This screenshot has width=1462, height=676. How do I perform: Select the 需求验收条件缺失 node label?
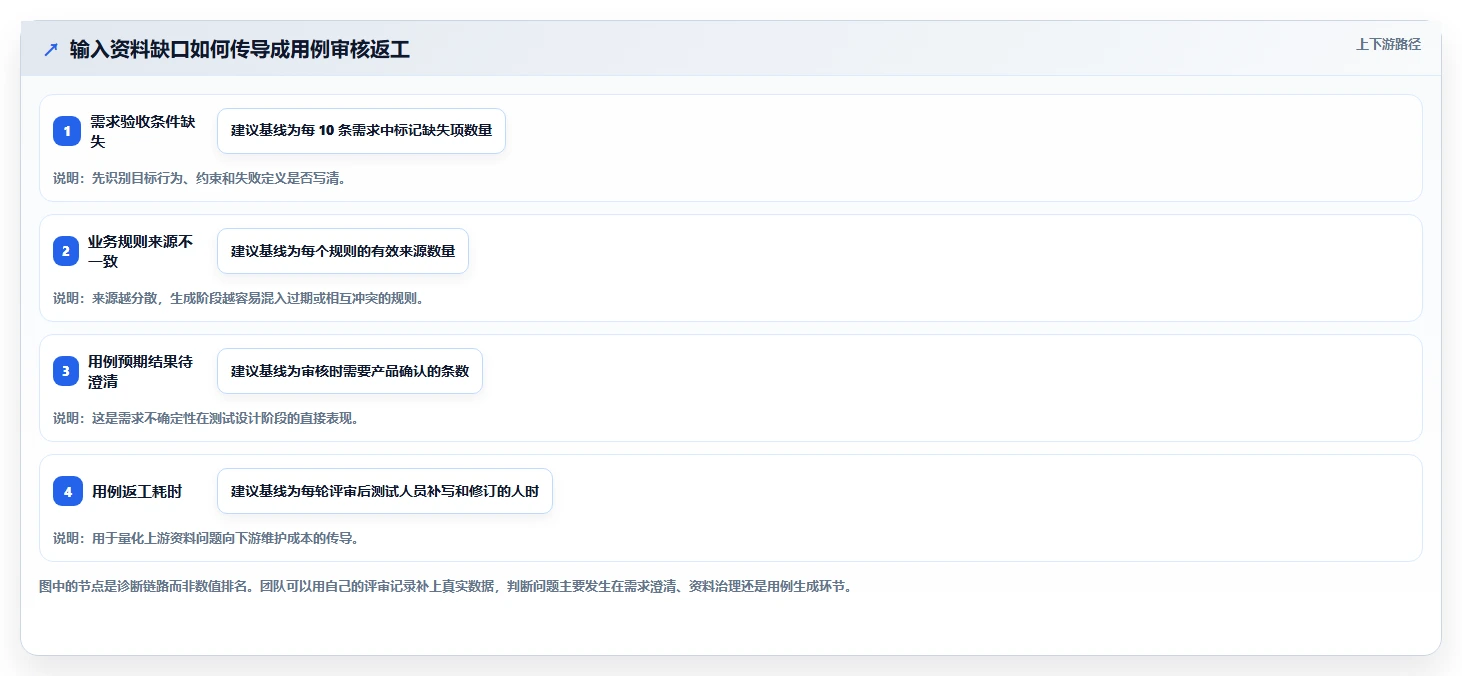coord(143,131)
